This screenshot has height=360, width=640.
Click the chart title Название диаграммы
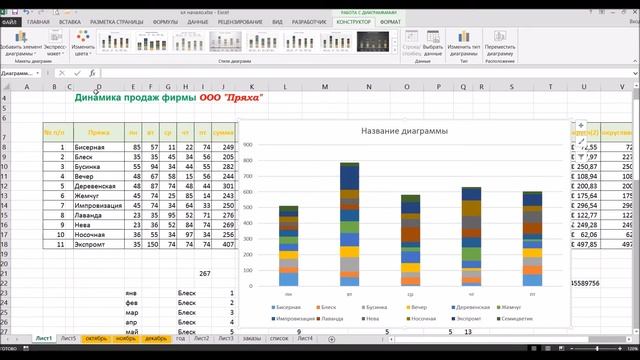point(404,131)
